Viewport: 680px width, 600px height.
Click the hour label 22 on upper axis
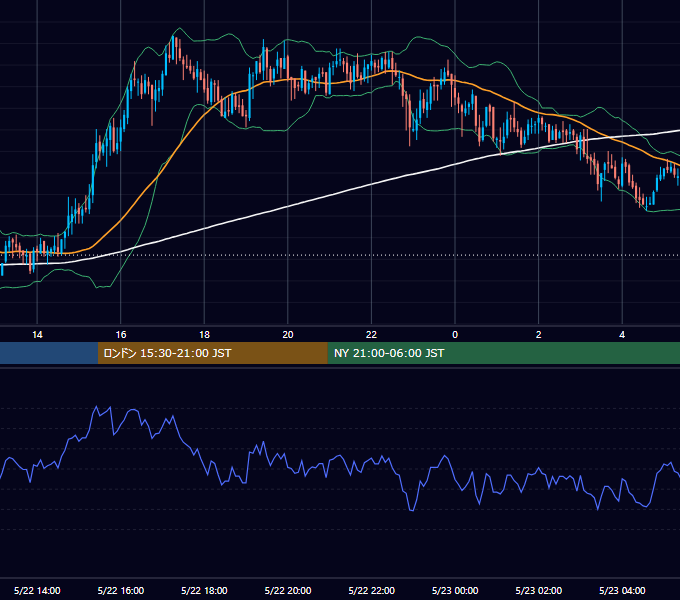[x=372, y=335]
